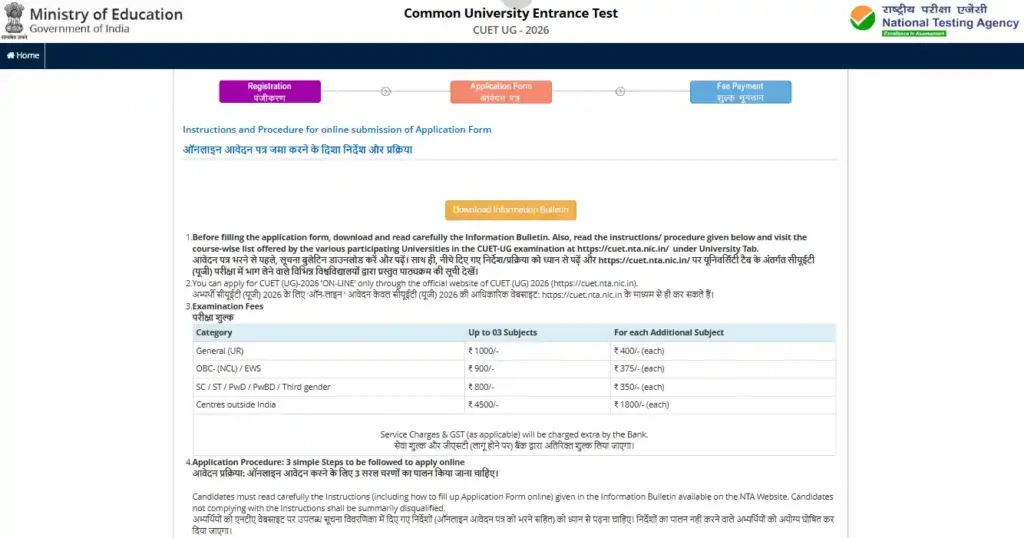The image size is (1024, 538).
Task: Go to the Fee Payment step
Action: tap(740, 92)
